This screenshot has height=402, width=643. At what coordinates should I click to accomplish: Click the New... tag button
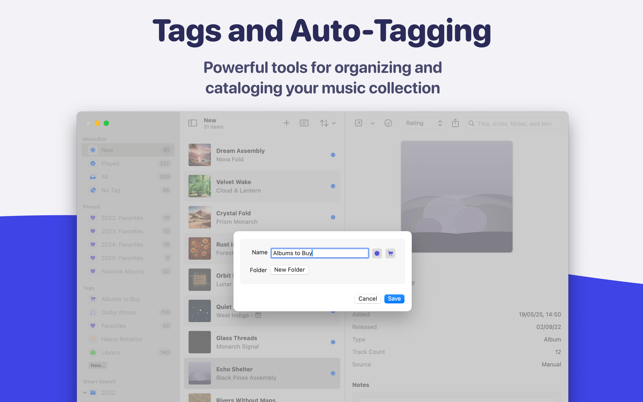(x=98, y=365)
